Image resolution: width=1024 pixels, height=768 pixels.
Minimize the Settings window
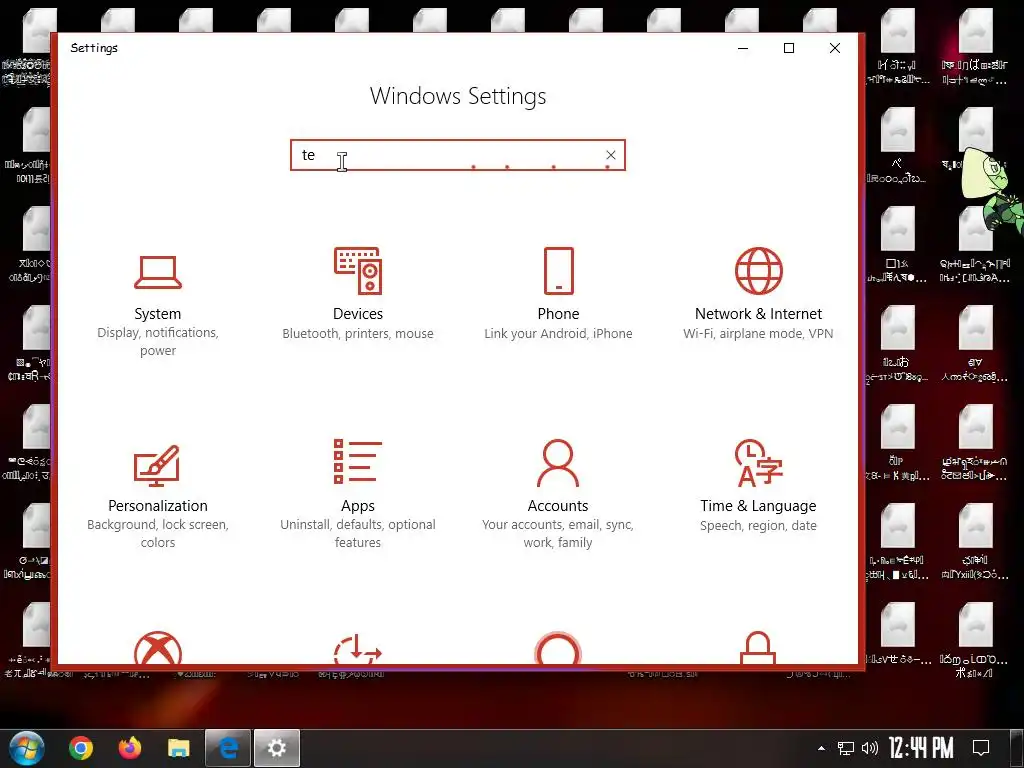tap(743, 48)
